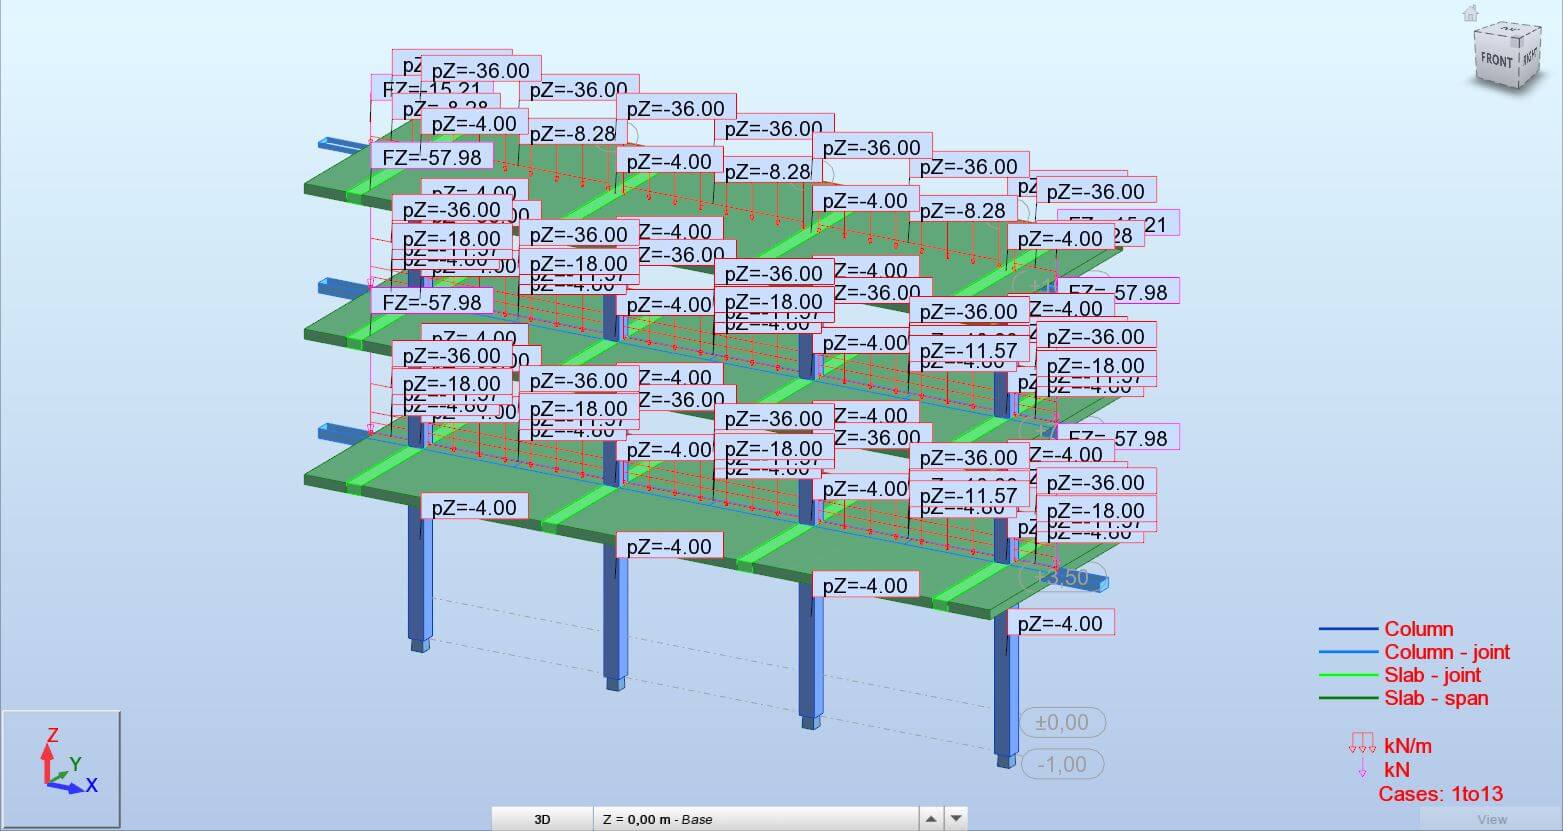Click the Column - joint legend label
1563x831 pixels.
(x=1446, y=652)
